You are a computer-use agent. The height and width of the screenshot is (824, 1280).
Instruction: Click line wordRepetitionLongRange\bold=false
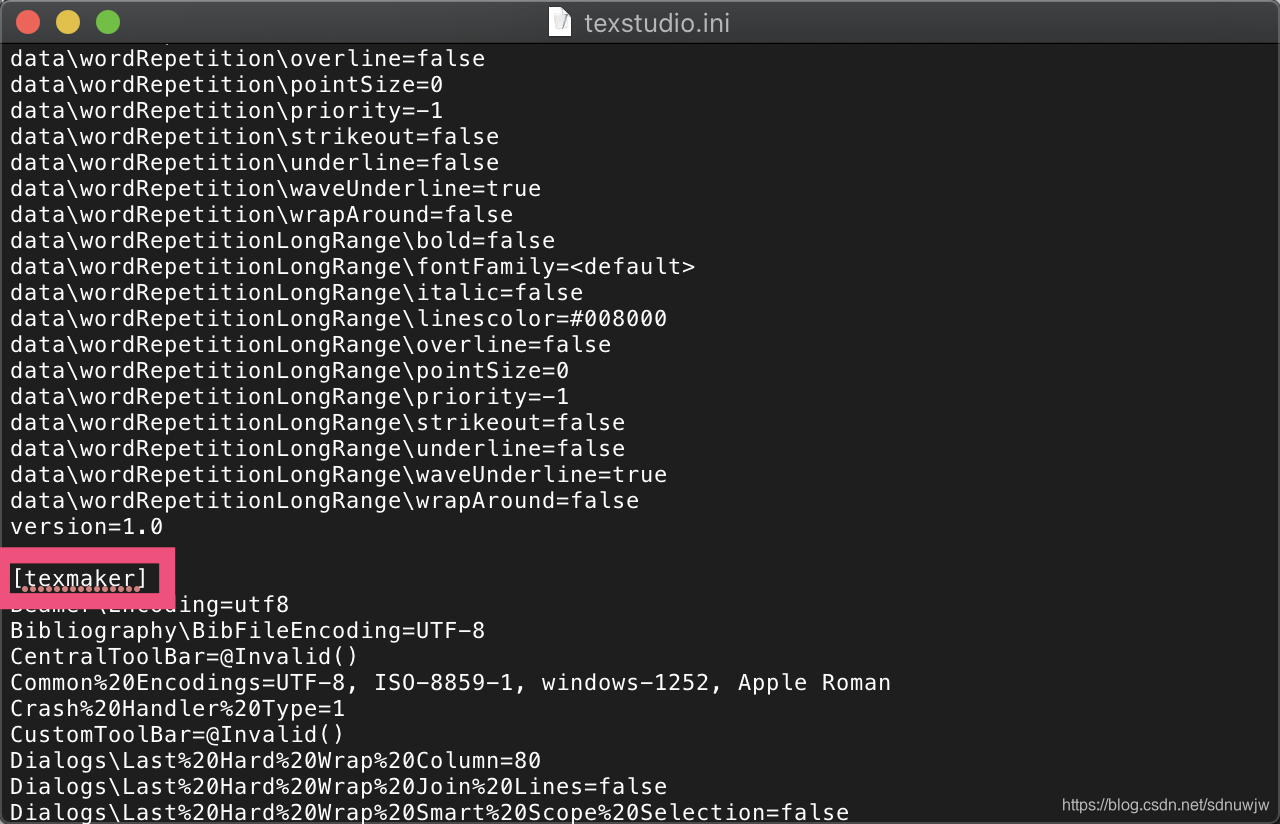[282, 241]
